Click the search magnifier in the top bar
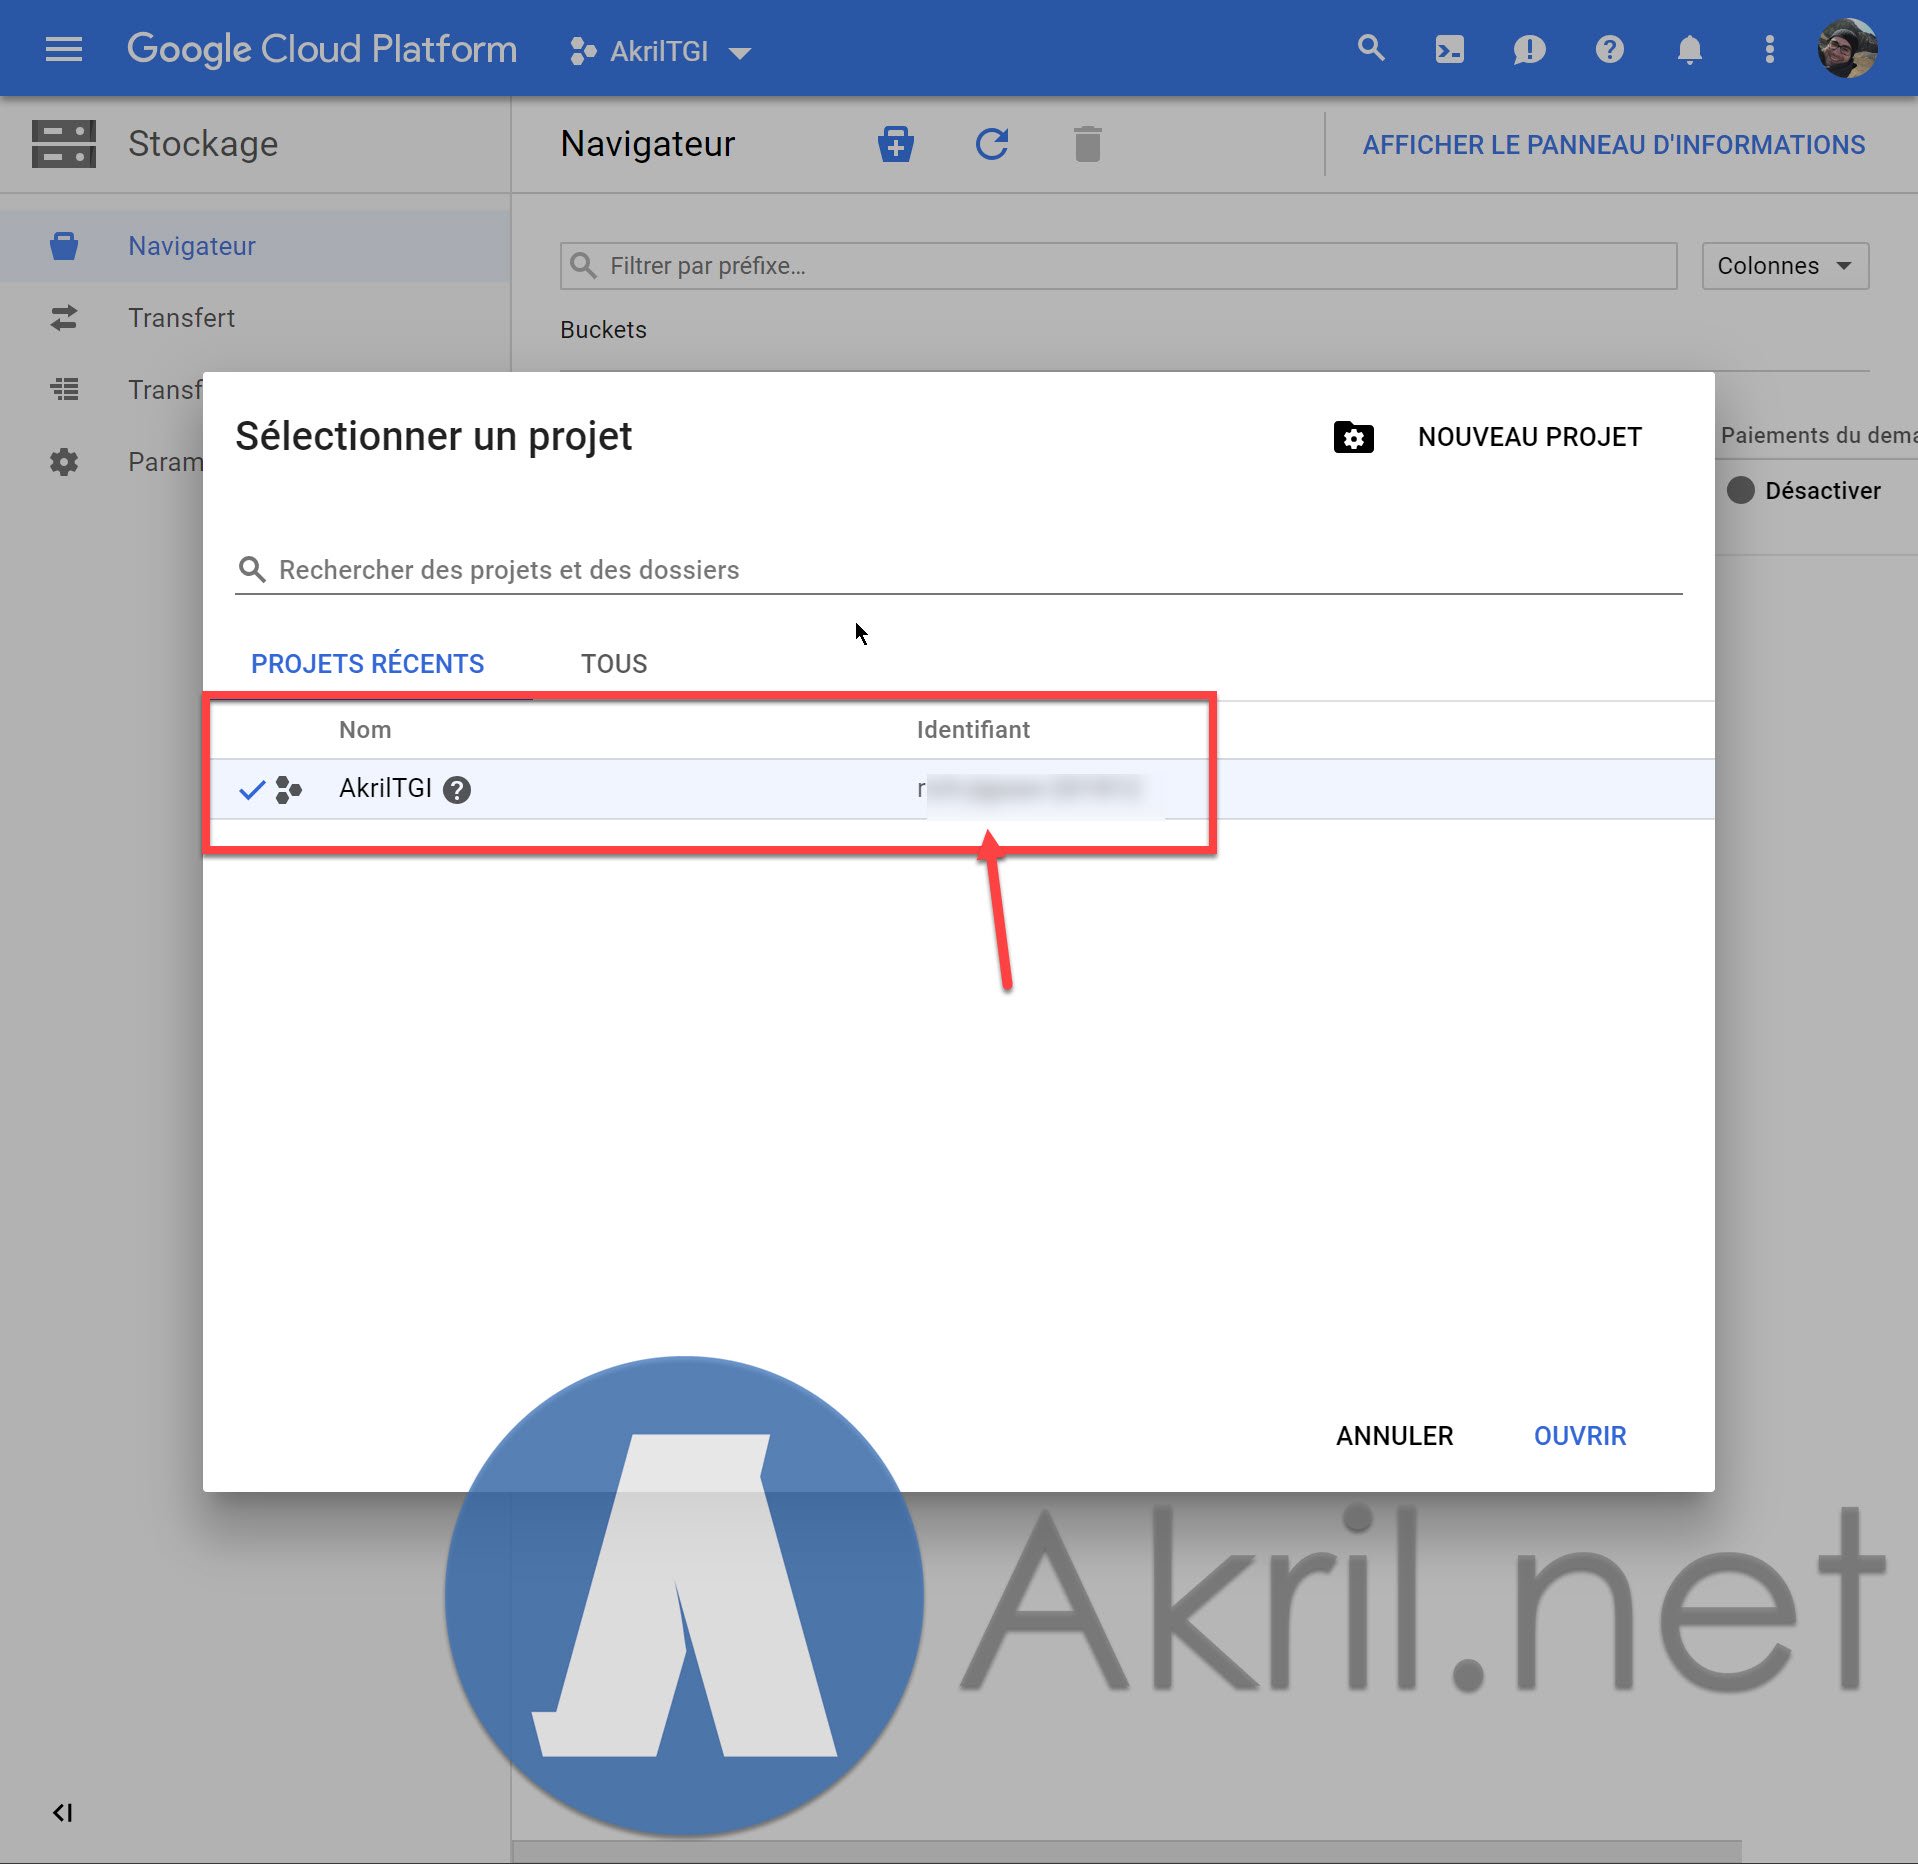 [x=1371, y=48]
